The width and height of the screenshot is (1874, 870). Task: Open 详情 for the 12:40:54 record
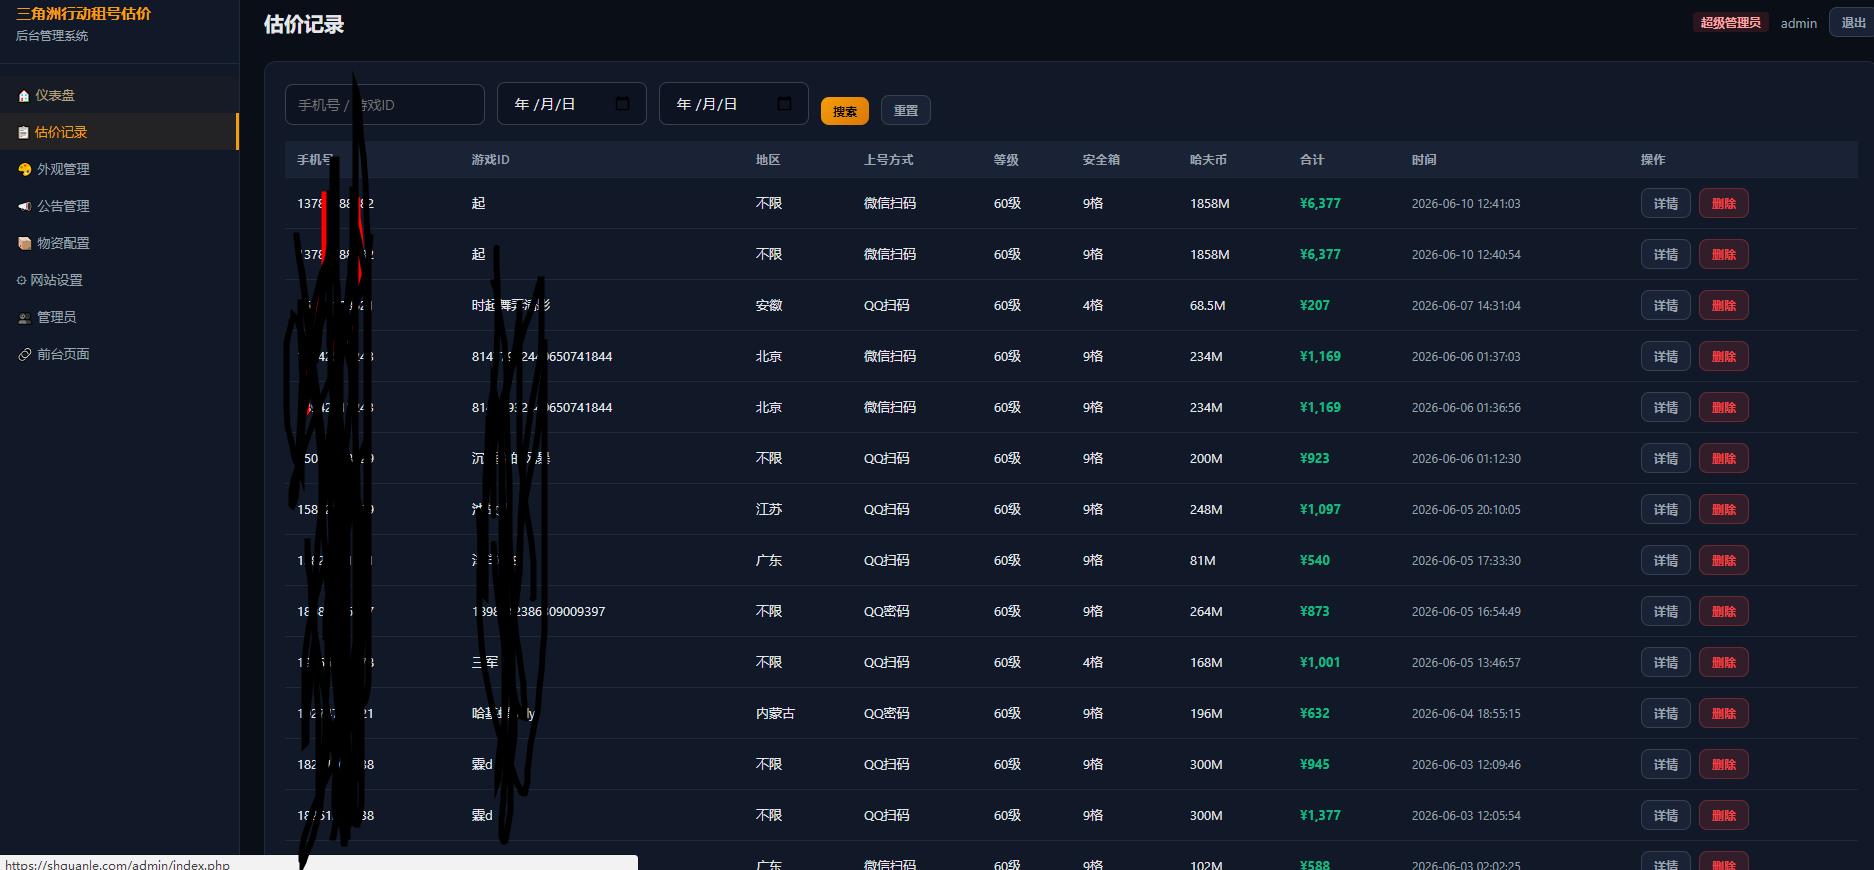[1666, 254]
